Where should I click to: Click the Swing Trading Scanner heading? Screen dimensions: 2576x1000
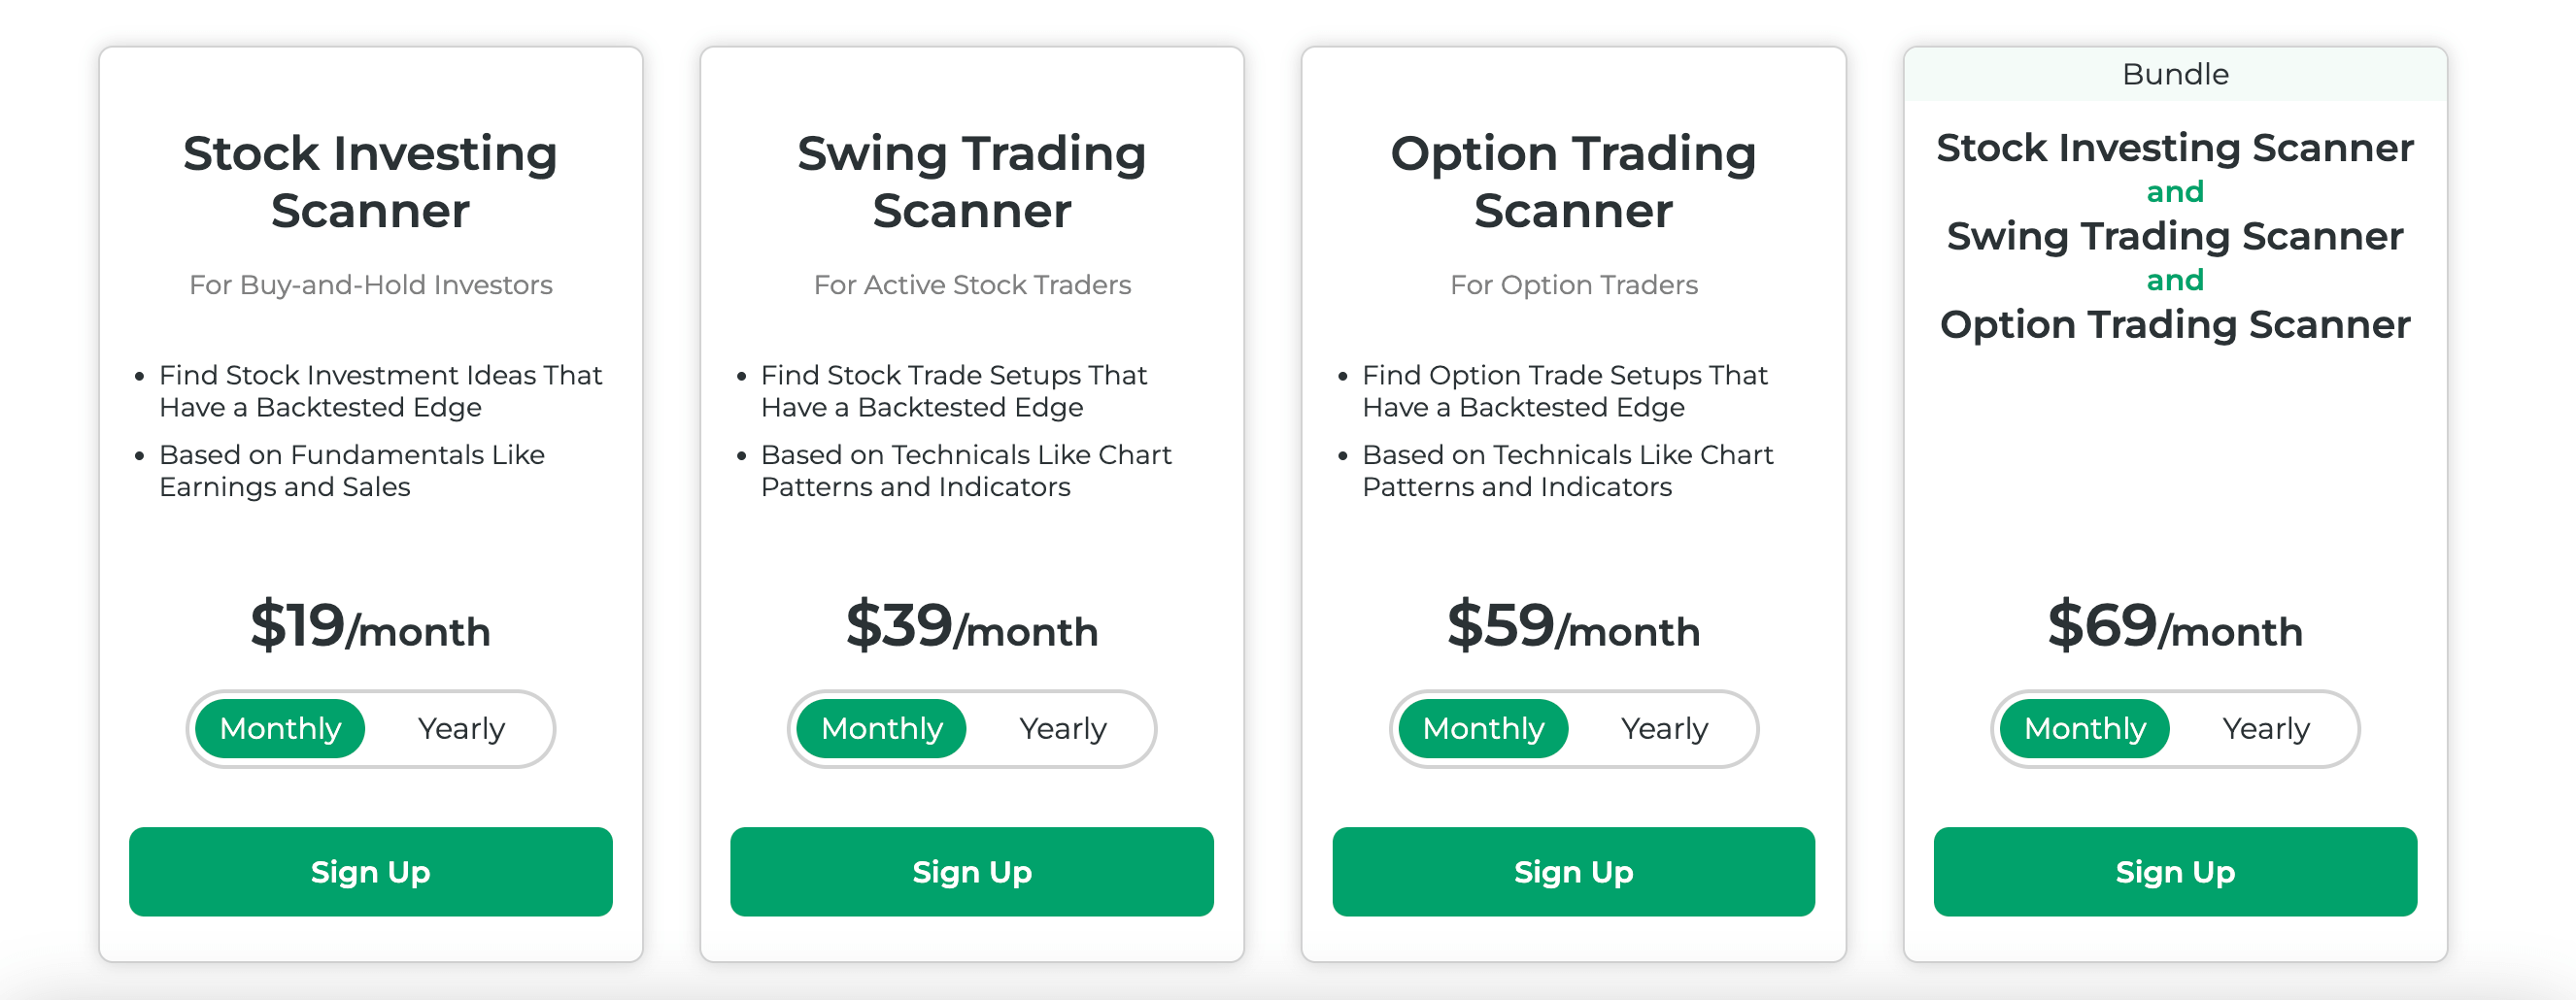(971, 182)
